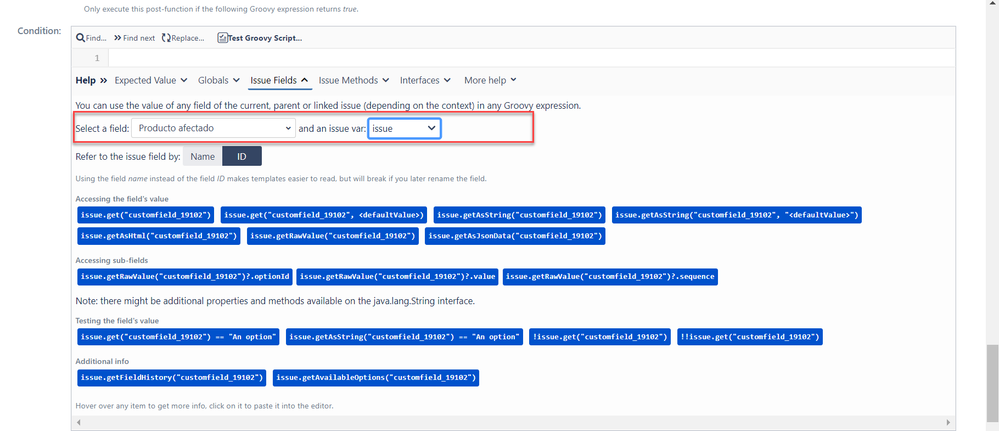Click the "Accessing the field's value" heading
The image size is (999, 431).
pyautogui.click(x=122, y=199)
